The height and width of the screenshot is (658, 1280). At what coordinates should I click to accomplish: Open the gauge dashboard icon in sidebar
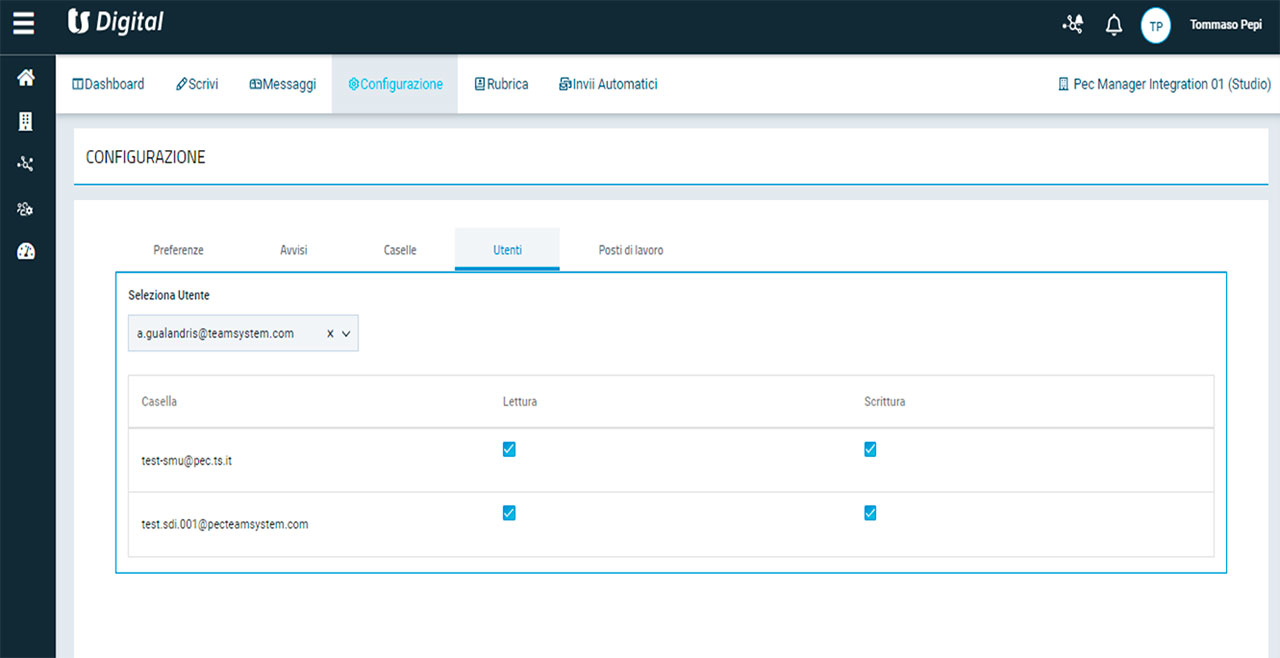click(x=26, y=252)
